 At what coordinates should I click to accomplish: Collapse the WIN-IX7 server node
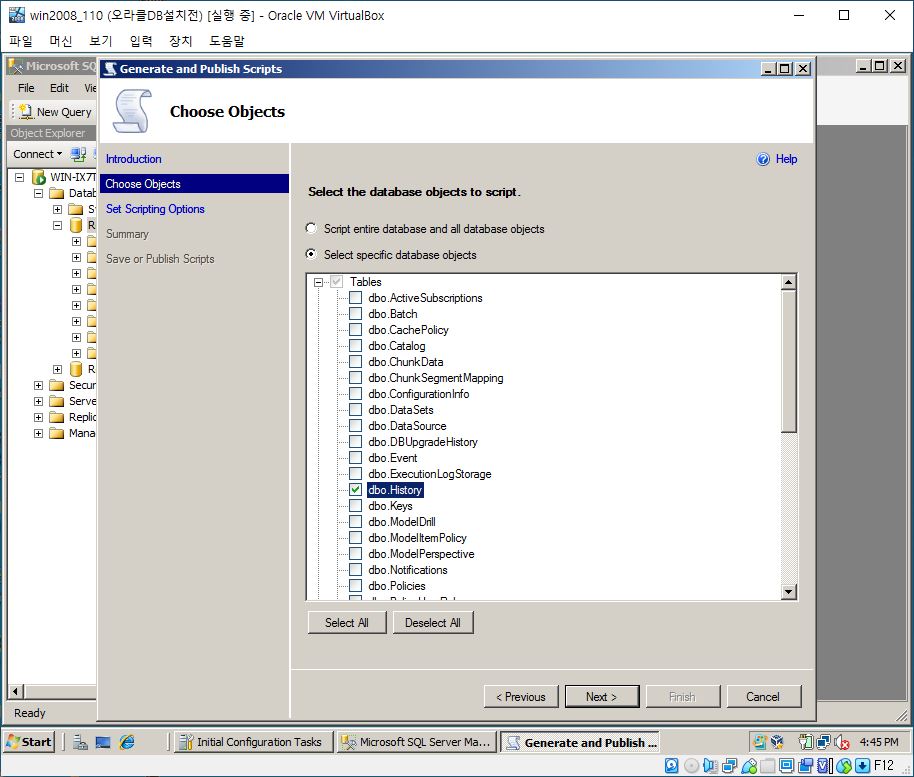(20, 177)
